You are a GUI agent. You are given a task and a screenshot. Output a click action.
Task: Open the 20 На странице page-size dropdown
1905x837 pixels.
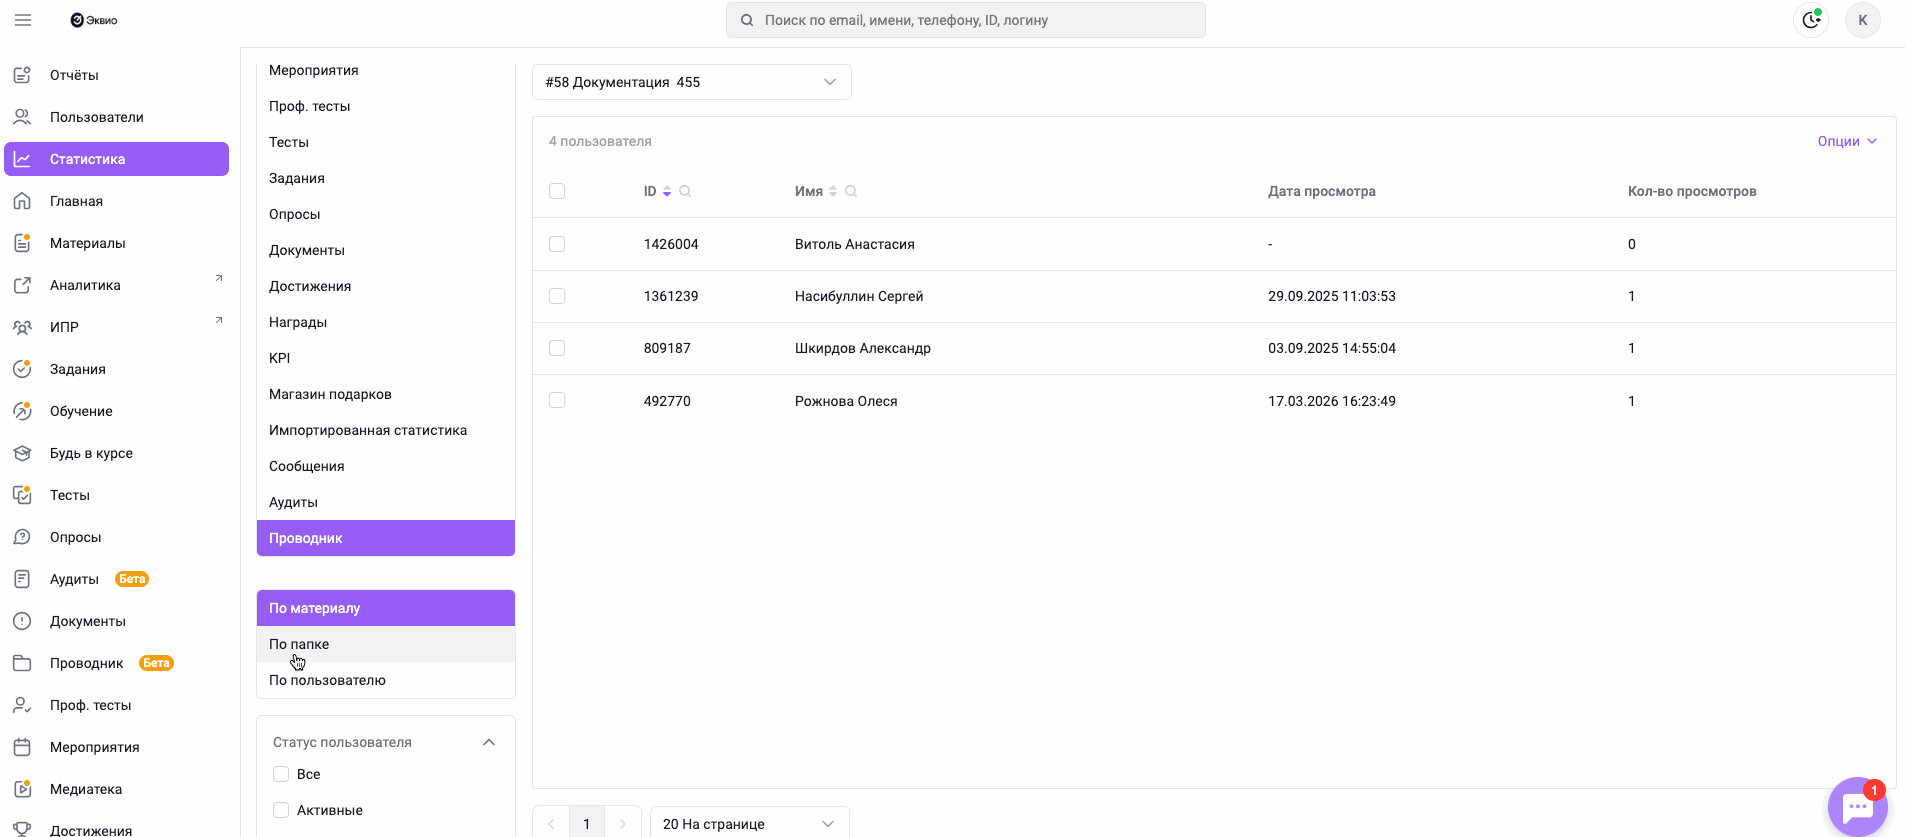click(749, 823)
